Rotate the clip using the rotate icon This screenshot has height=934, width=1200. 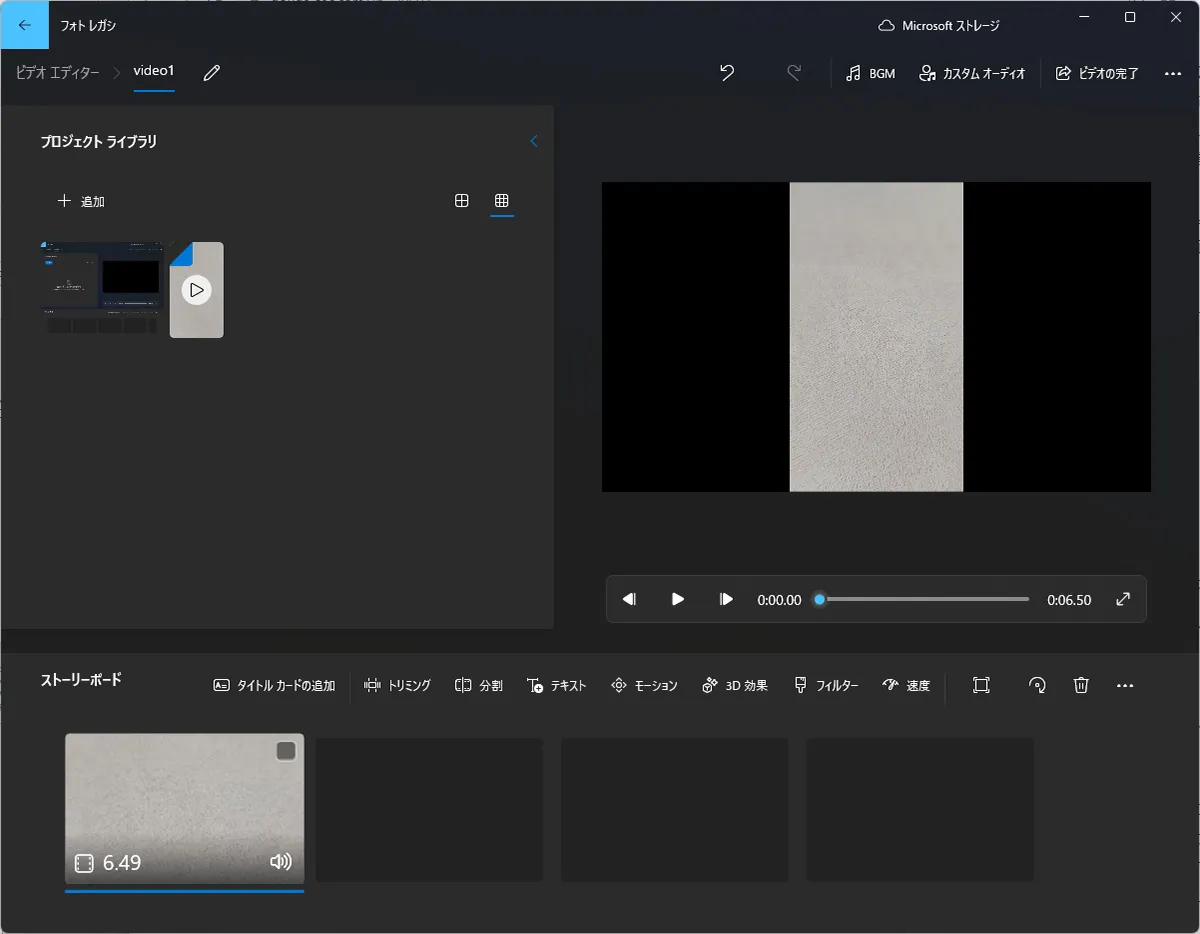pos(1037,685)
